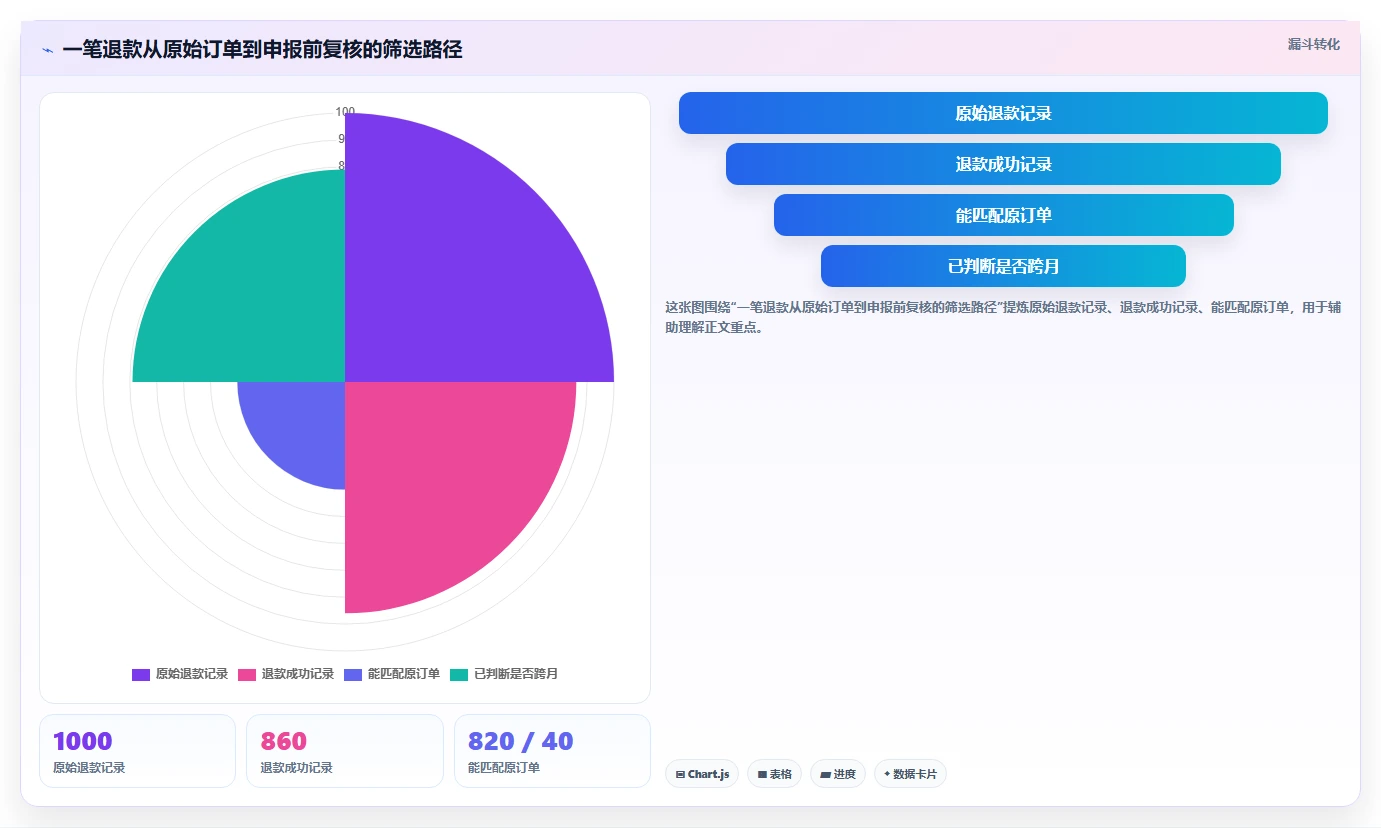Click the 1000 原始退款记录 stat card

click(x=137, y=751)
